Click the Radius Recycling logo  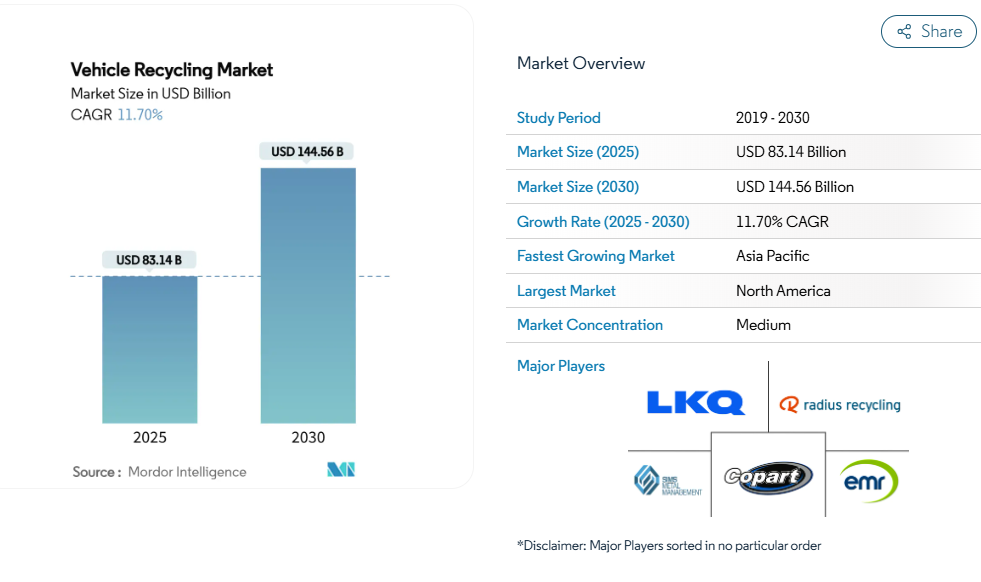click(x=840, y=405)
